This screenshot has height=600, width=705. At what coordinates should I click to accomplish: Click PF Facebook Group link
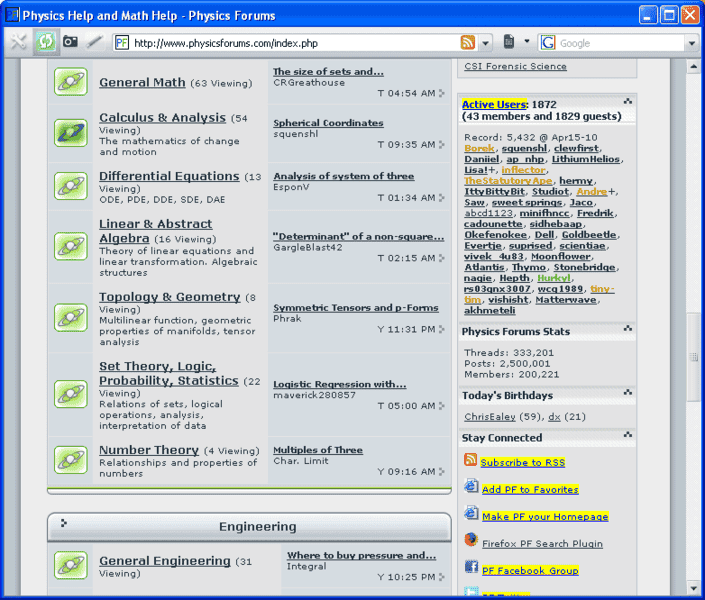click(x=530, y=570)
